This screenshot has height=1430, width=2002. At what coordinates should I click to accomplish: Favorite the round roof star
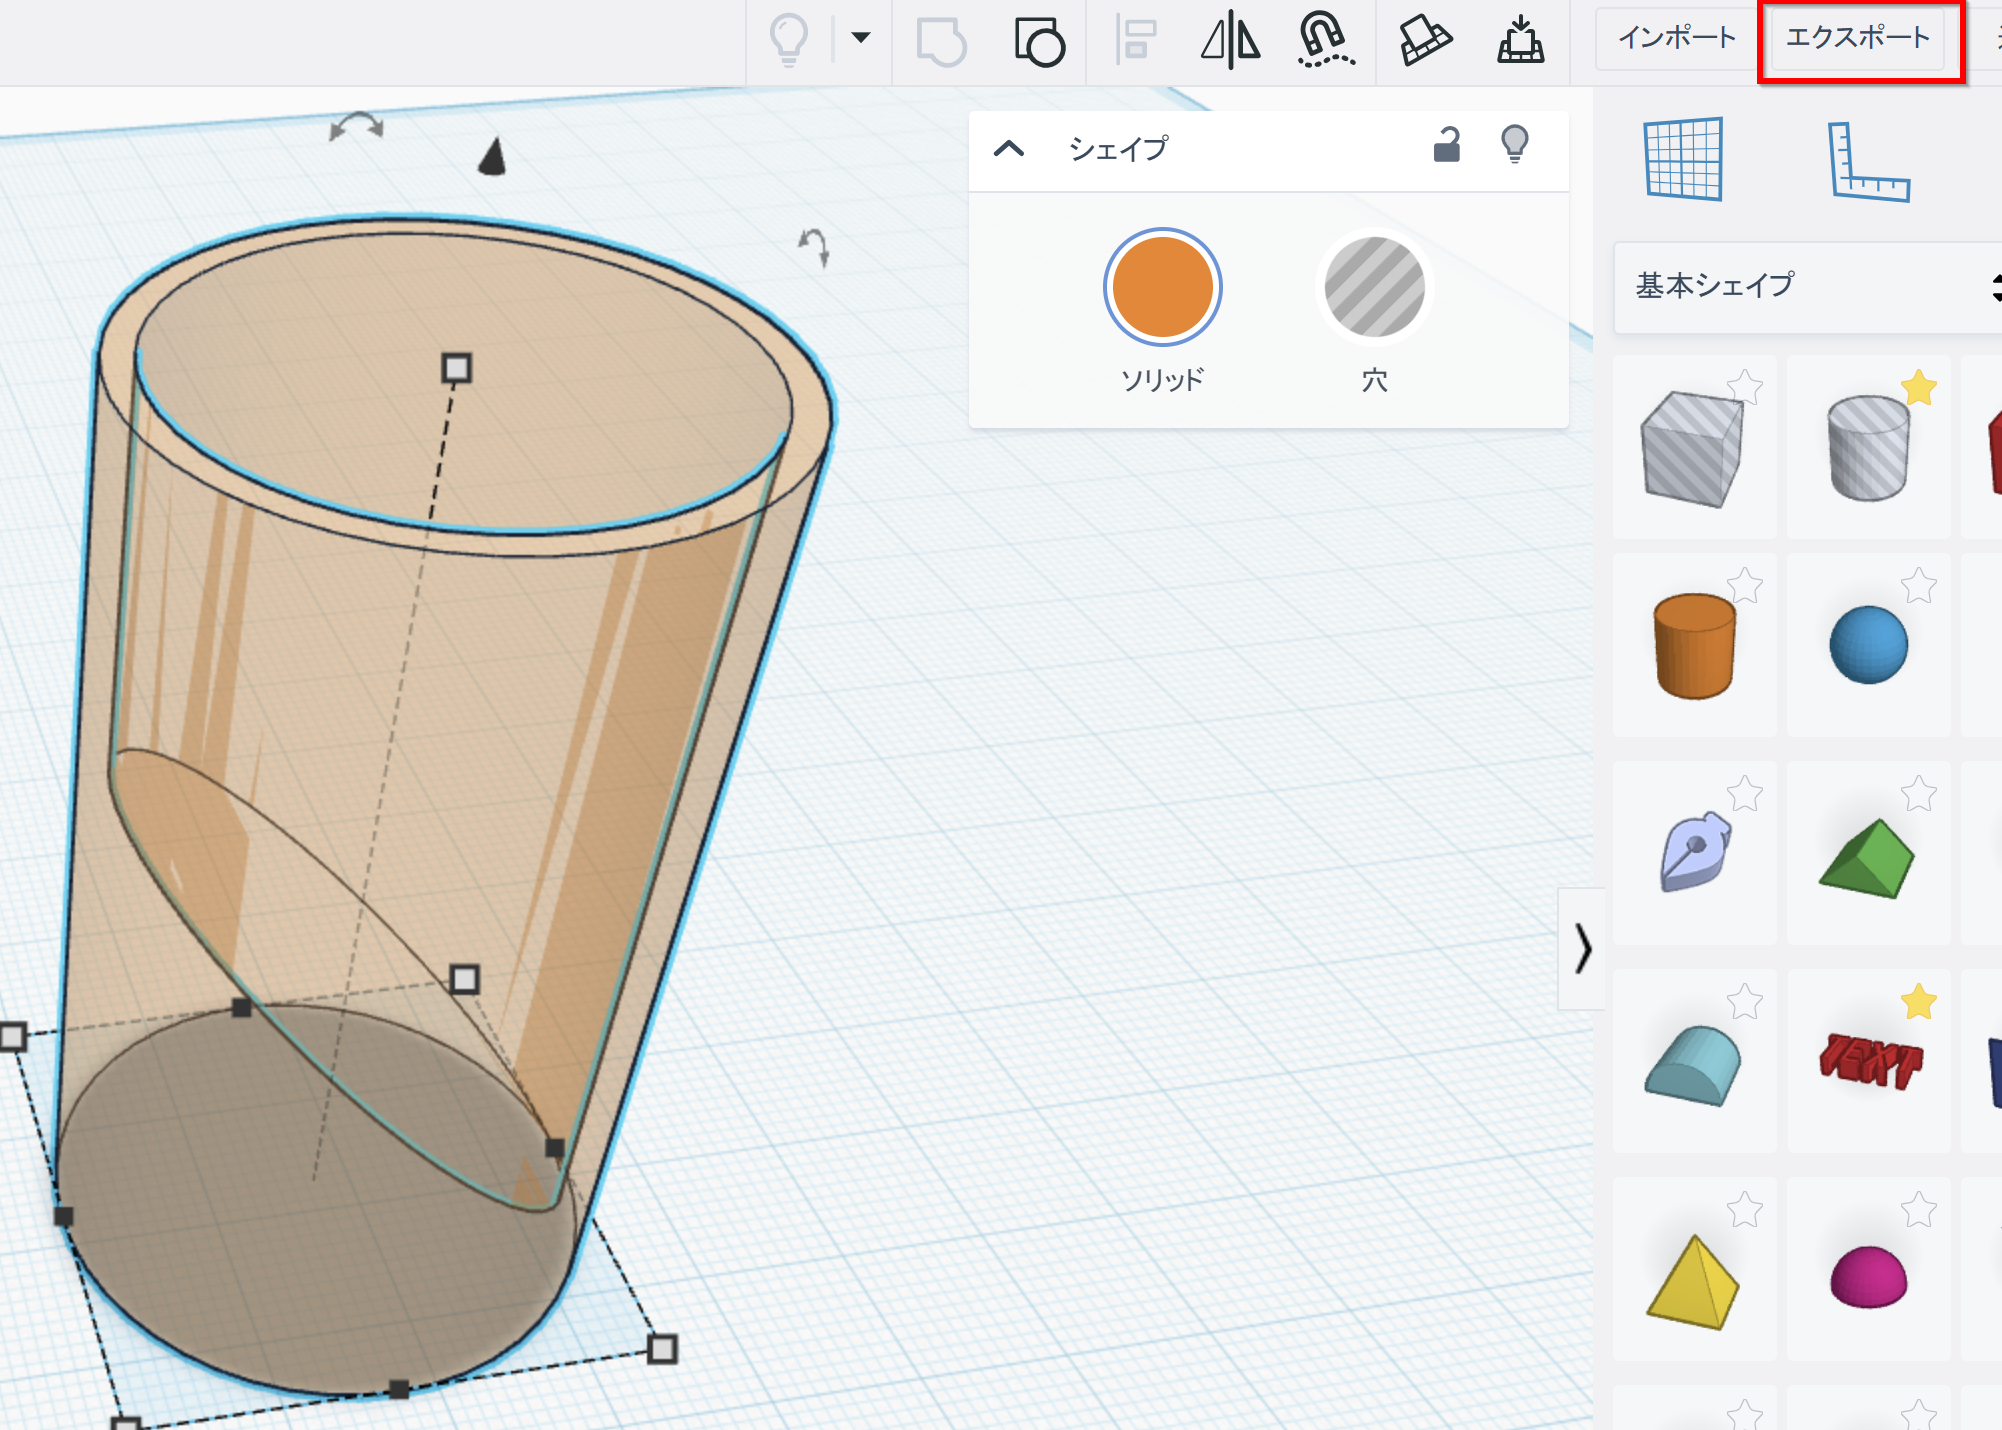[1745, 1001]
